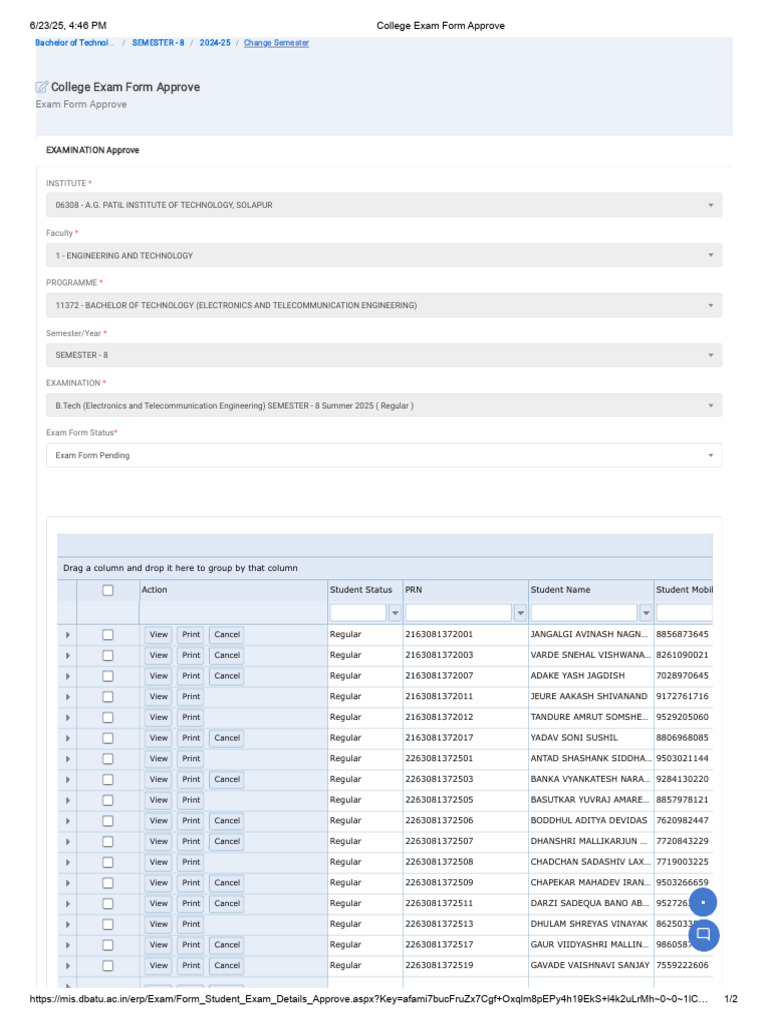The width and height of the screenshot is (768, 1024).
Task: Click SEMESTER - 8 breadcrumb
Action: click(x=158, y=42)
